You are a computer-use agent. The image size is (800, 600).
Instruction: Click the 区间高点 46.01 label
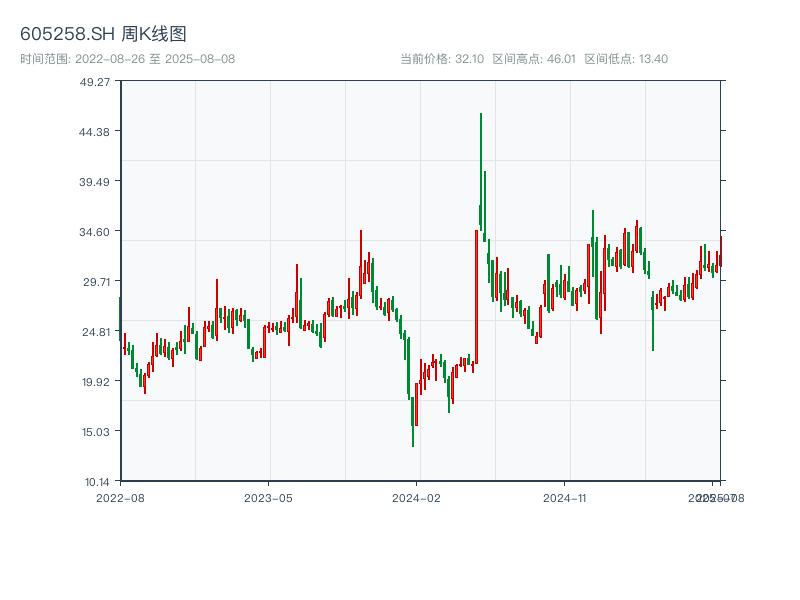point(534,59)
